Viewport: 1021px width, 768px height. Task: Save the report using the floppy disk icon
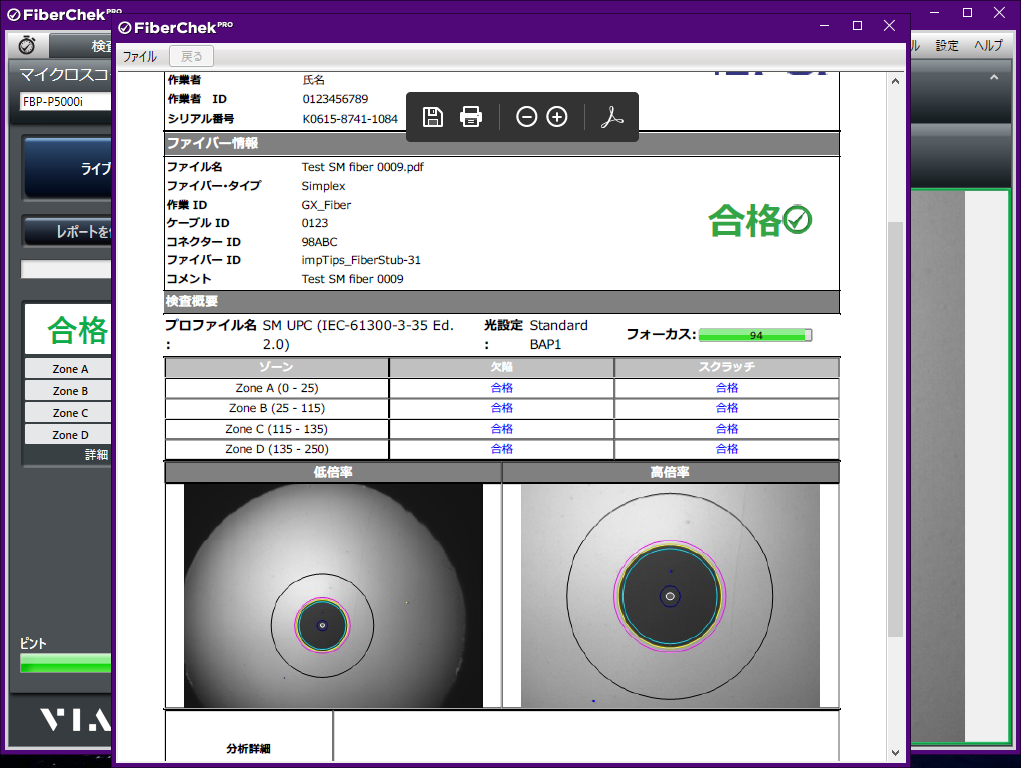tap(432, 117)
